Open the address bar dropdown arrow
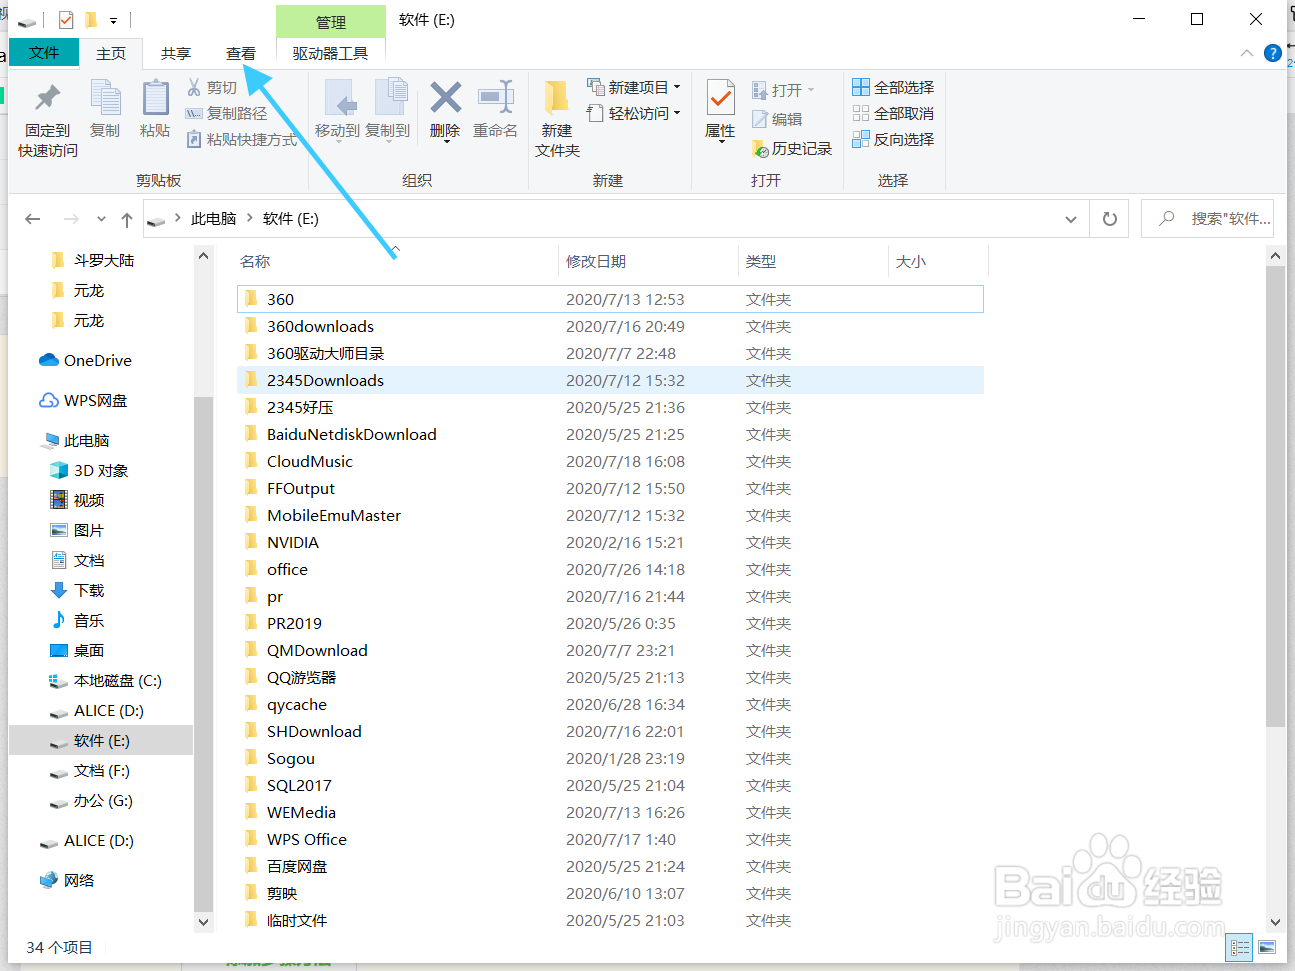This screenshot has height=971, width=1295. click(1070, 218)
